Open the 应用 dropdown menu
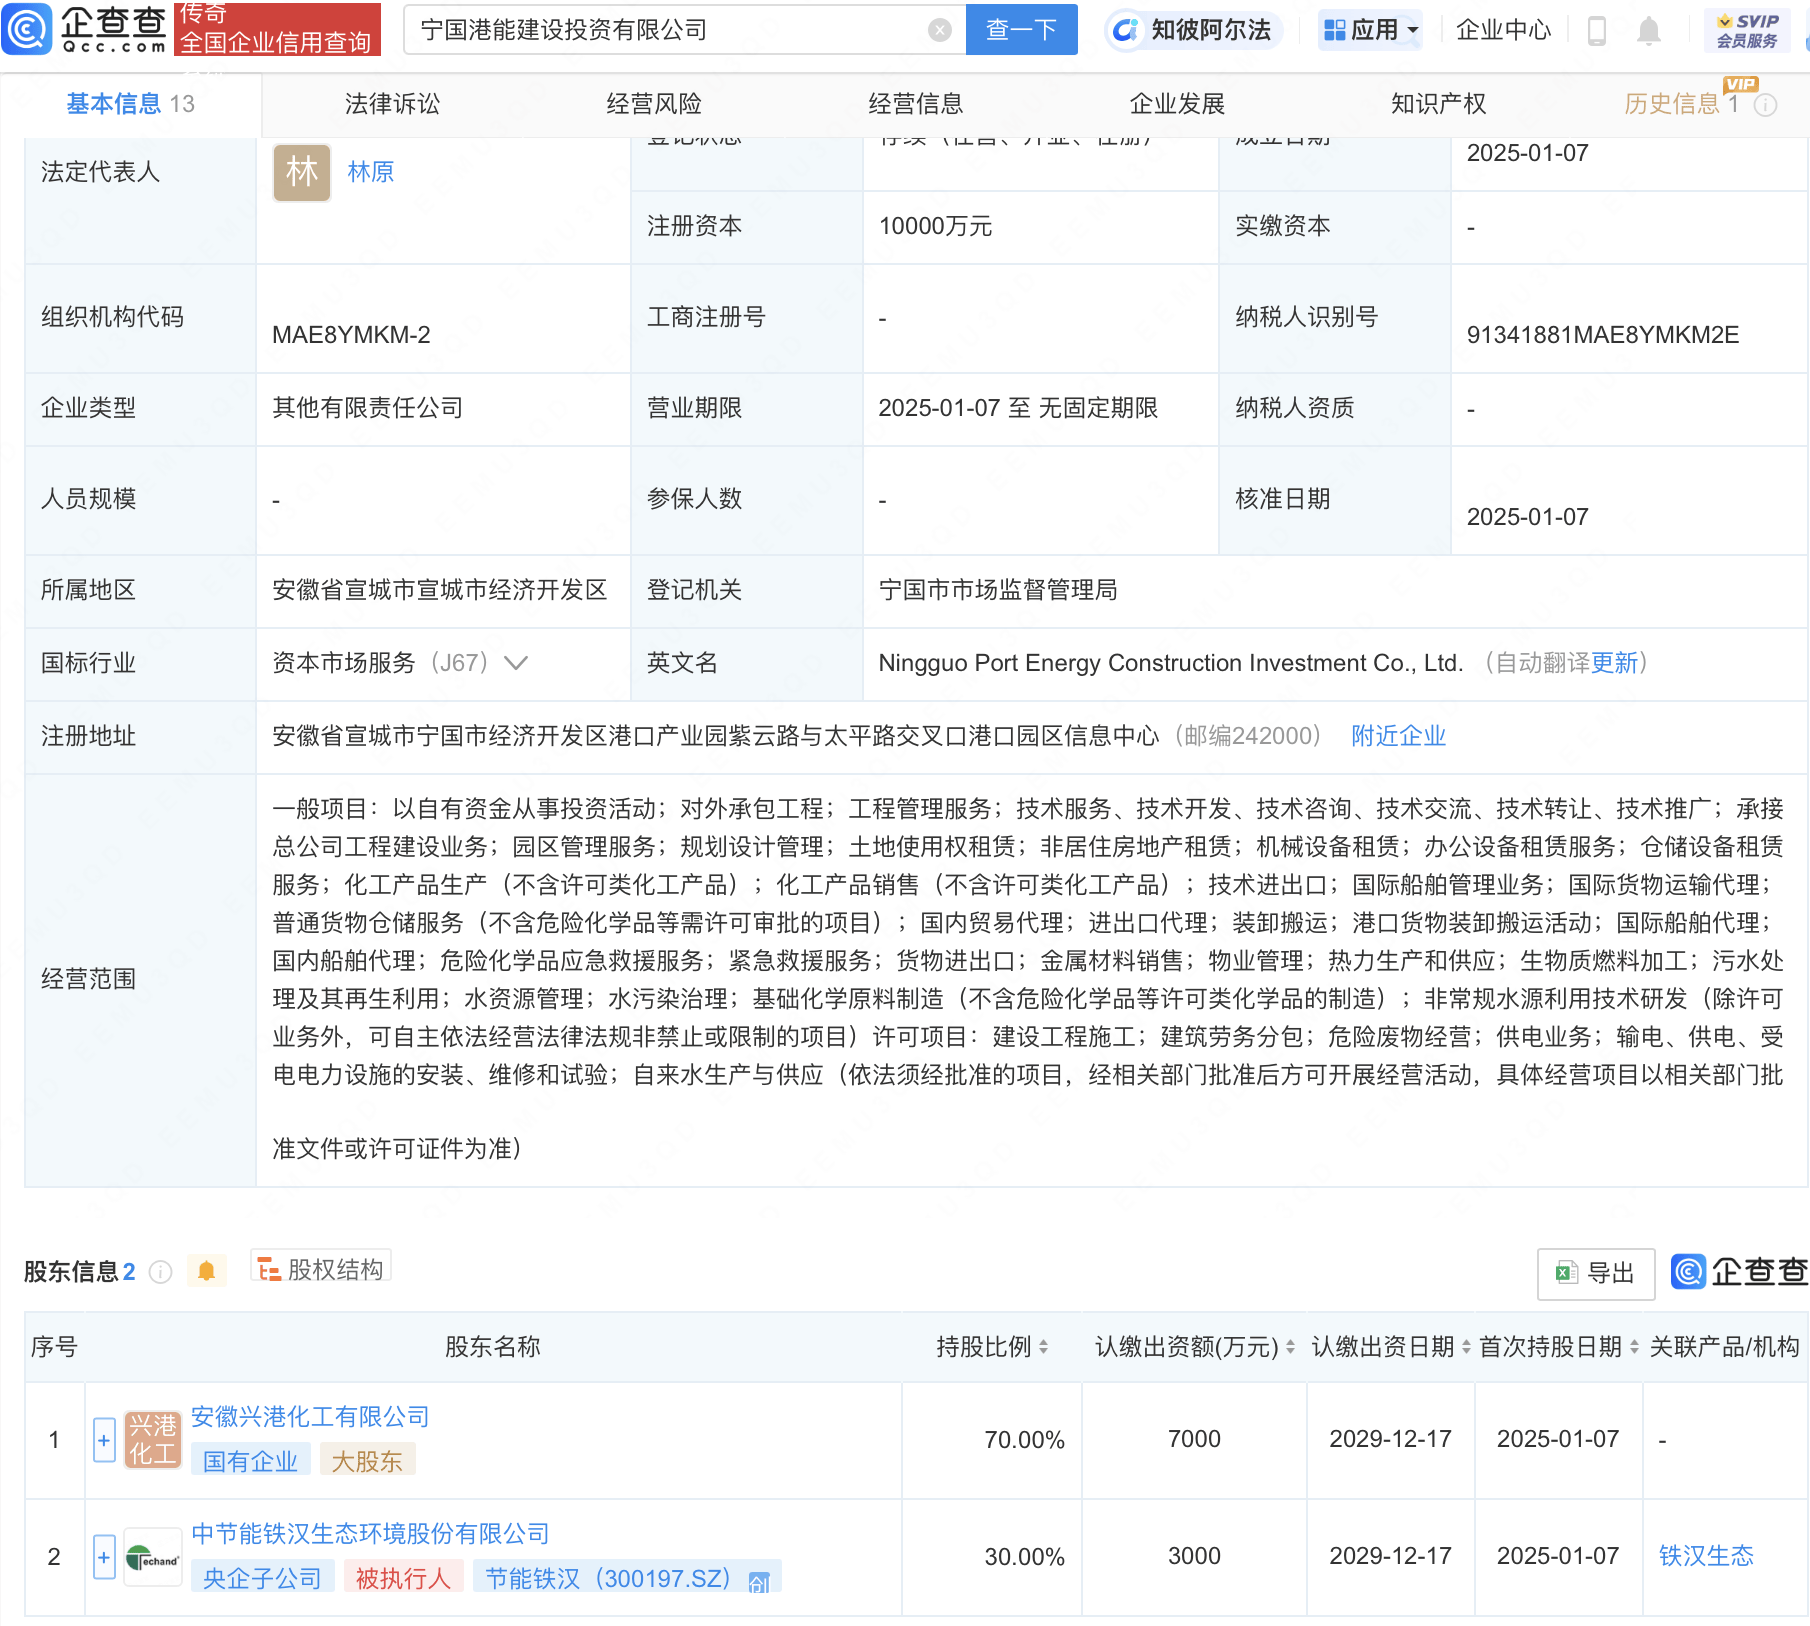Viewport: 1810px width, 1626px height. coord(1370,30)
